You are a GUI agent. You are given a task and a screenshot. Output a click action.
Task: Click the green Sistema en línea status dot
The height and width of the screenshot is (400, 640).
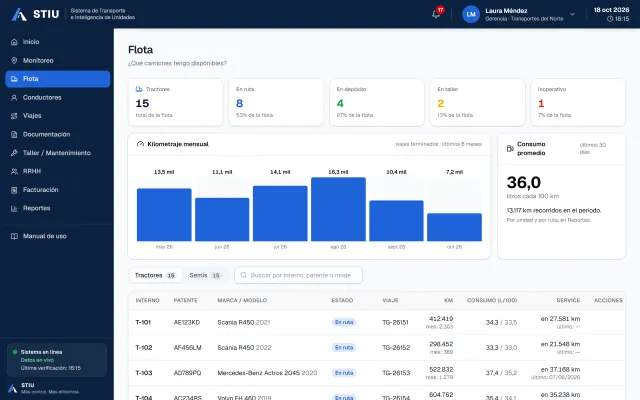click(15, 352)
